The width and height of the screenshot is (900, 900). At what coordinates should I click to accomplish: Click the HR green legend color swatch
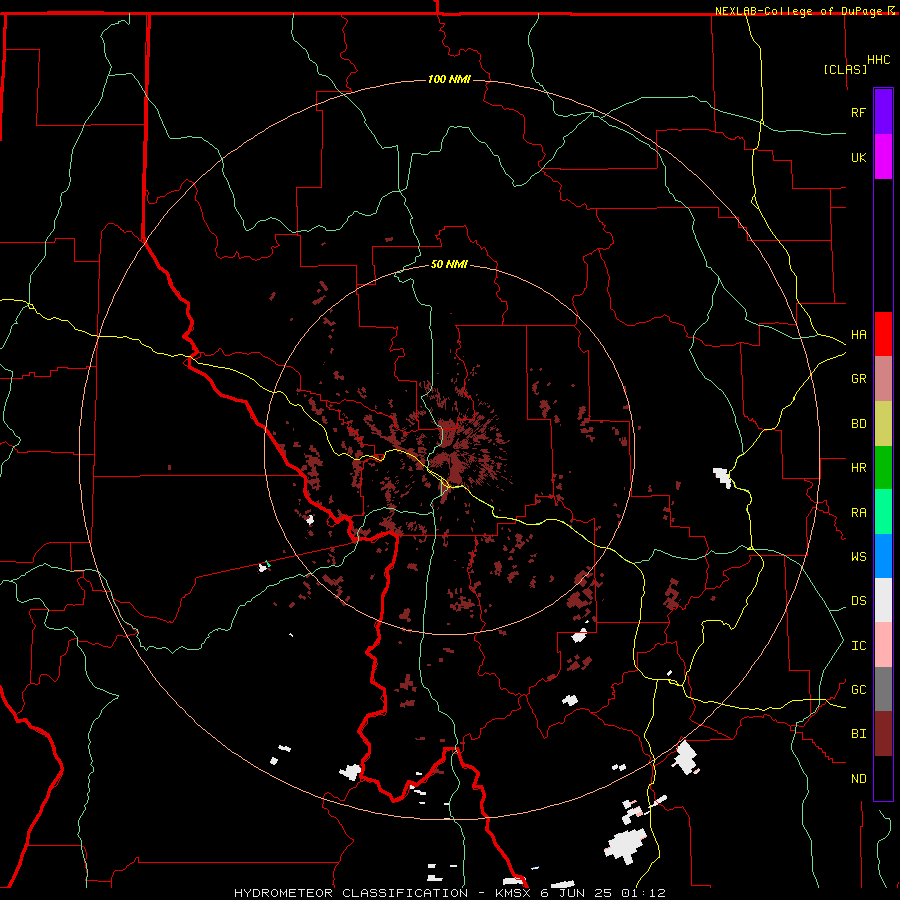(x=883, y=468)
